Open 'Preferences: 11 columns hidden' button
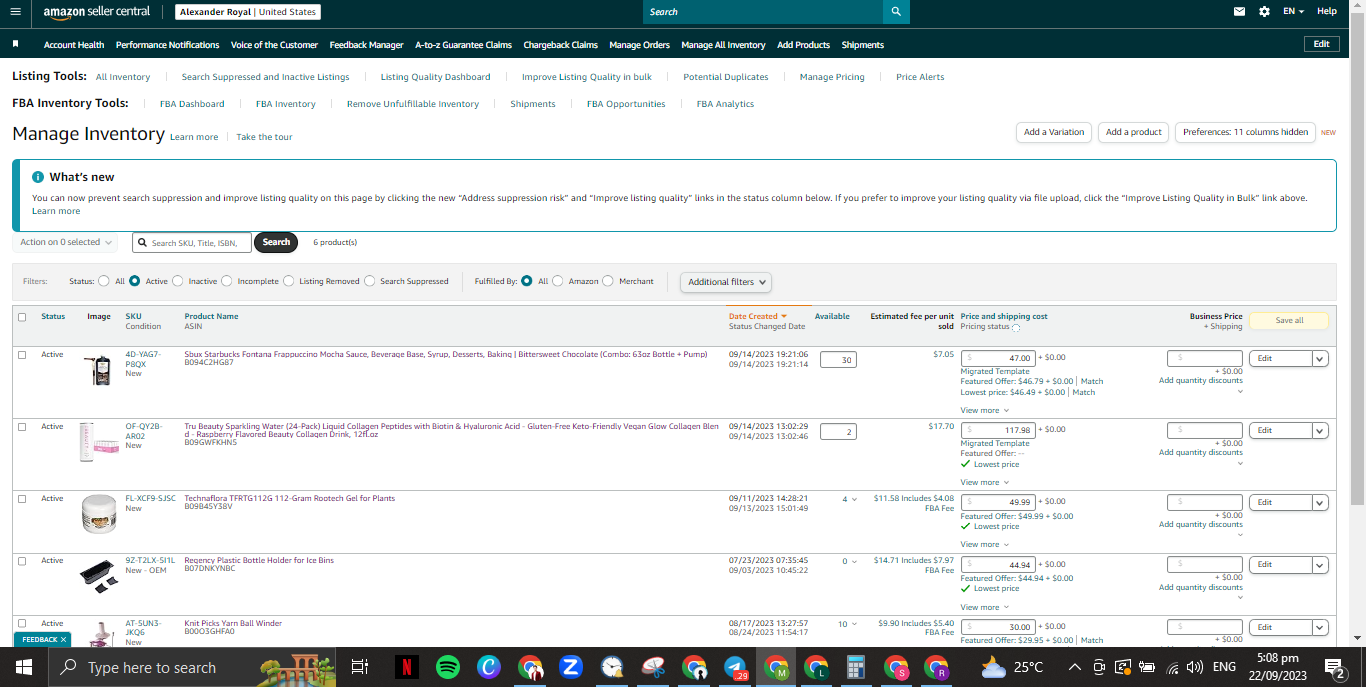Viewport: 1366px width, 687px height. 1245,132
